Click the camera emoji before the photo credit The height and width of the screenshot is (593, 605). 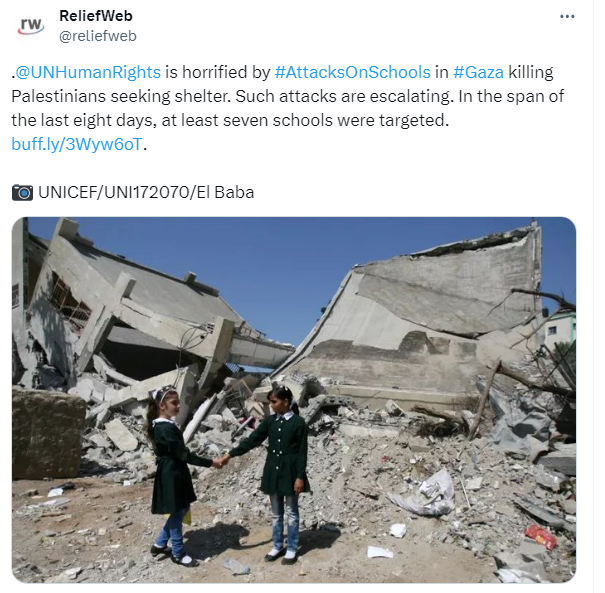22,192
